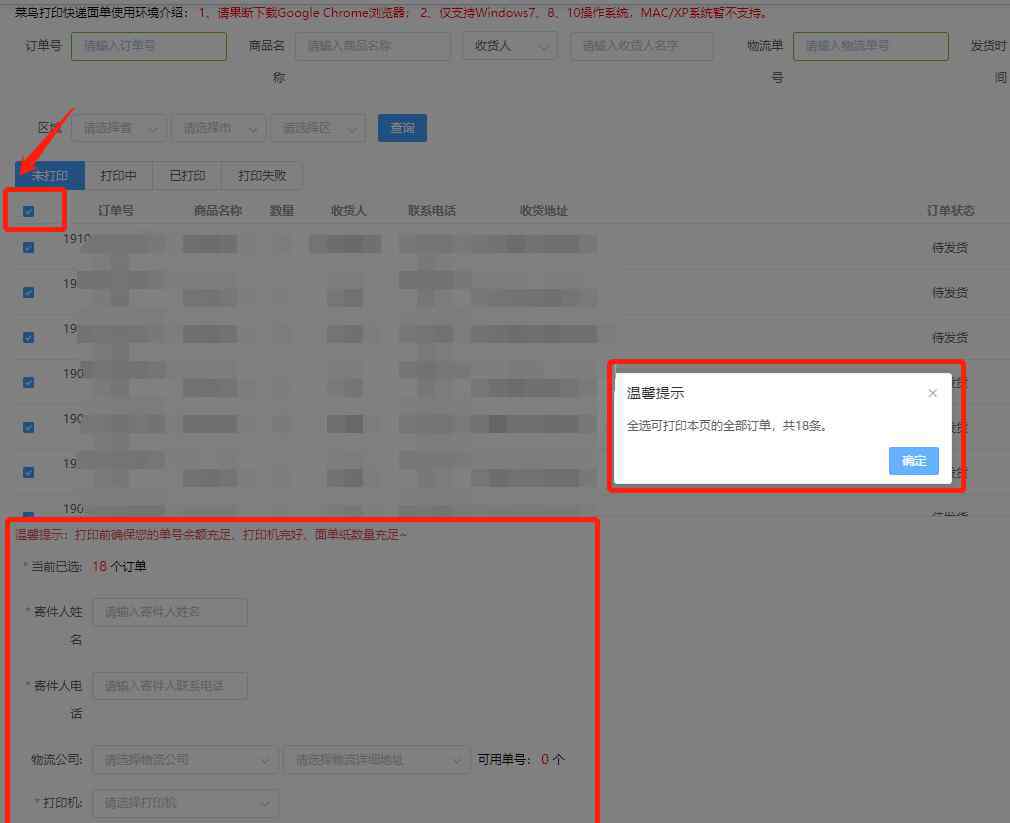Click the 请输入订单号 input field
The height and width of the screenshot is (823, 1010).
148,46
